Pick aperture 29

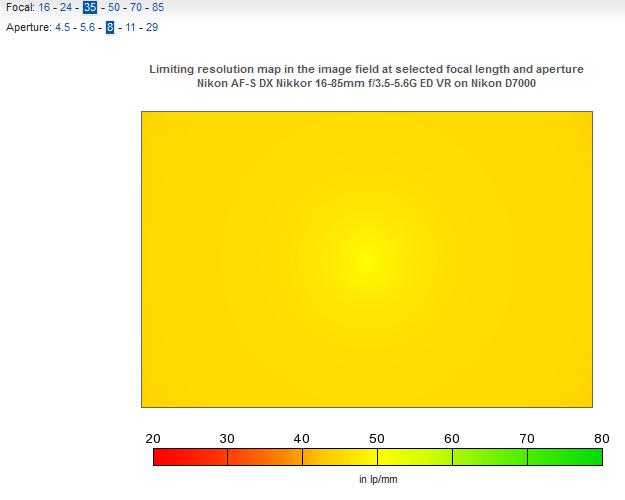tap(152, 27)
